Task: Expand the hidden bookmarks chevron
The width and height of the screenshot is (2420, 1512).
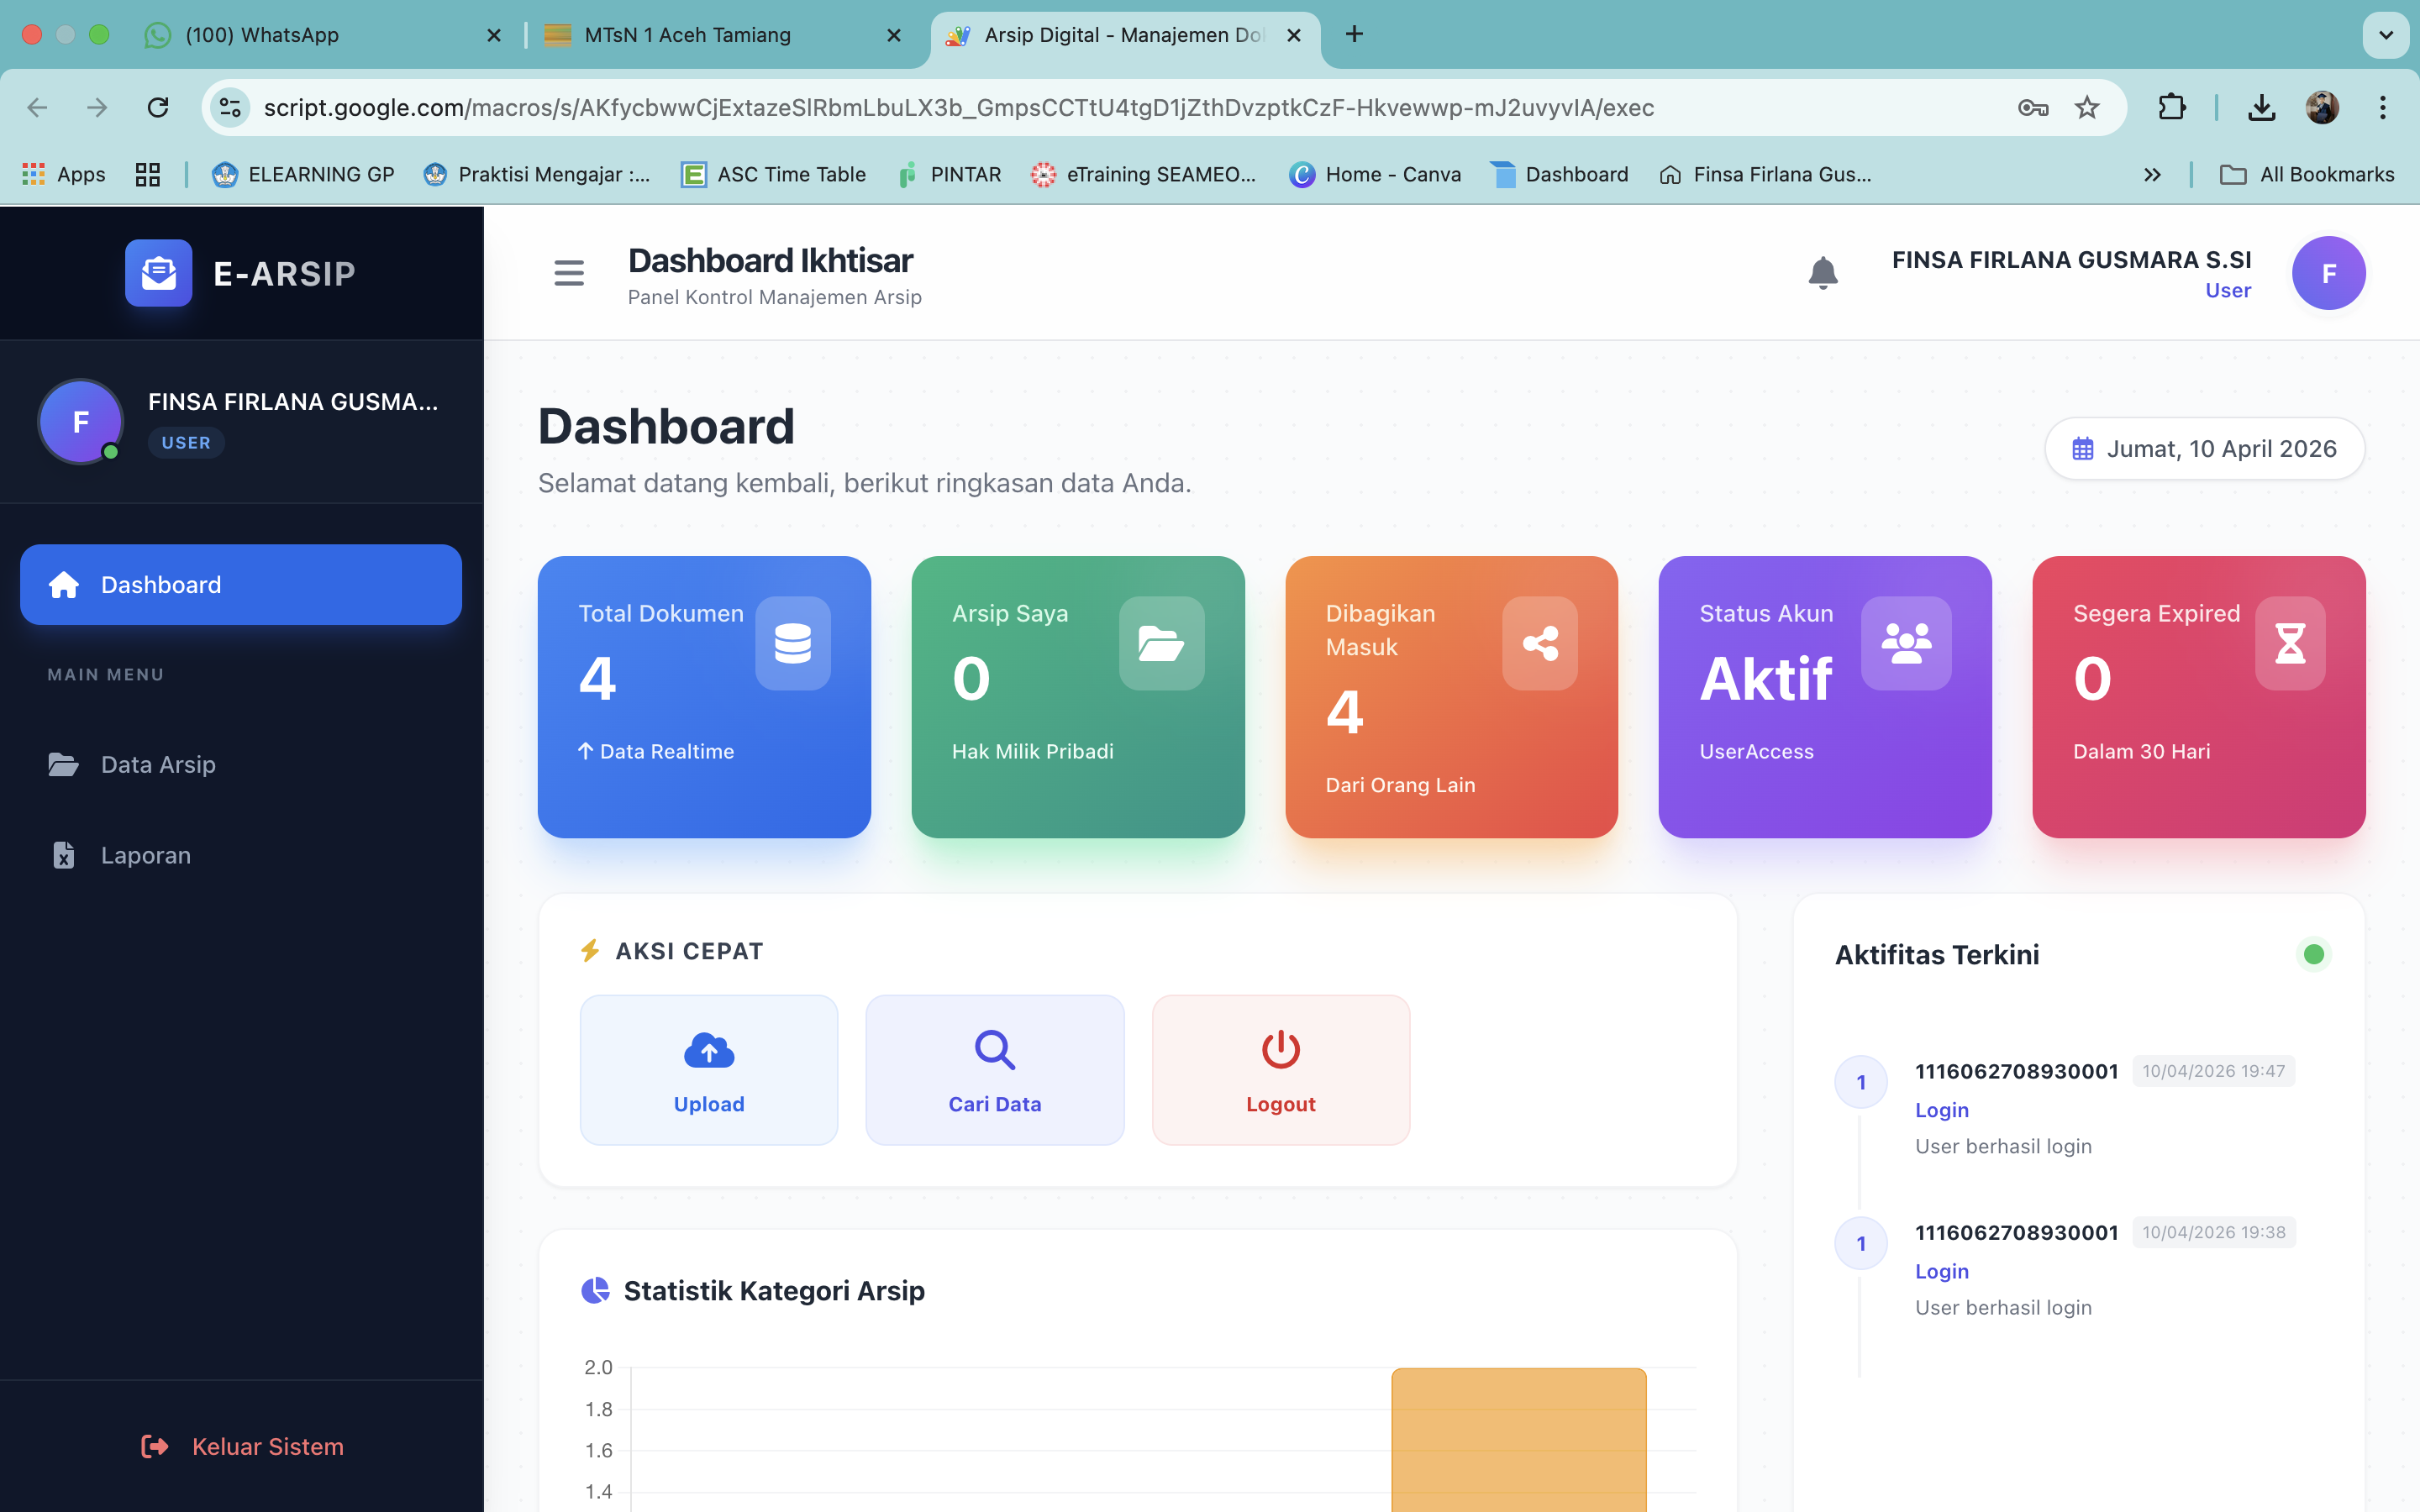Action: (2152, 175)
